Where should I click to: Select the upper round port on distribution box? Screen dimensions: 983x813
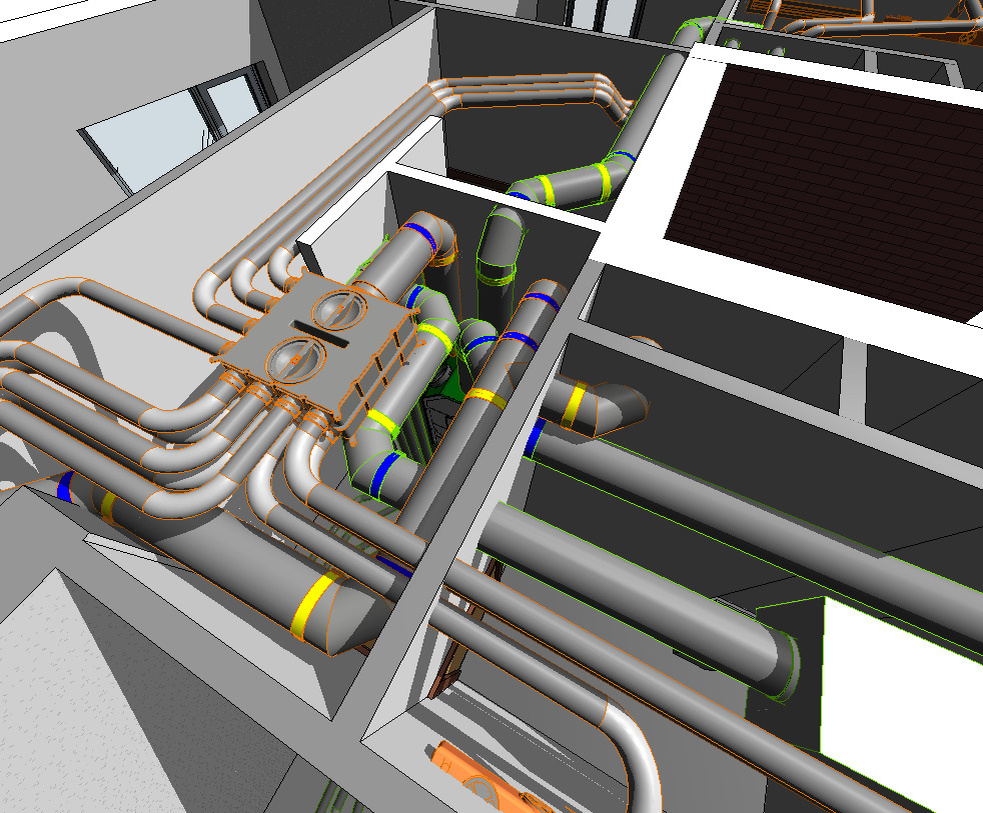[x=339, y=309]
